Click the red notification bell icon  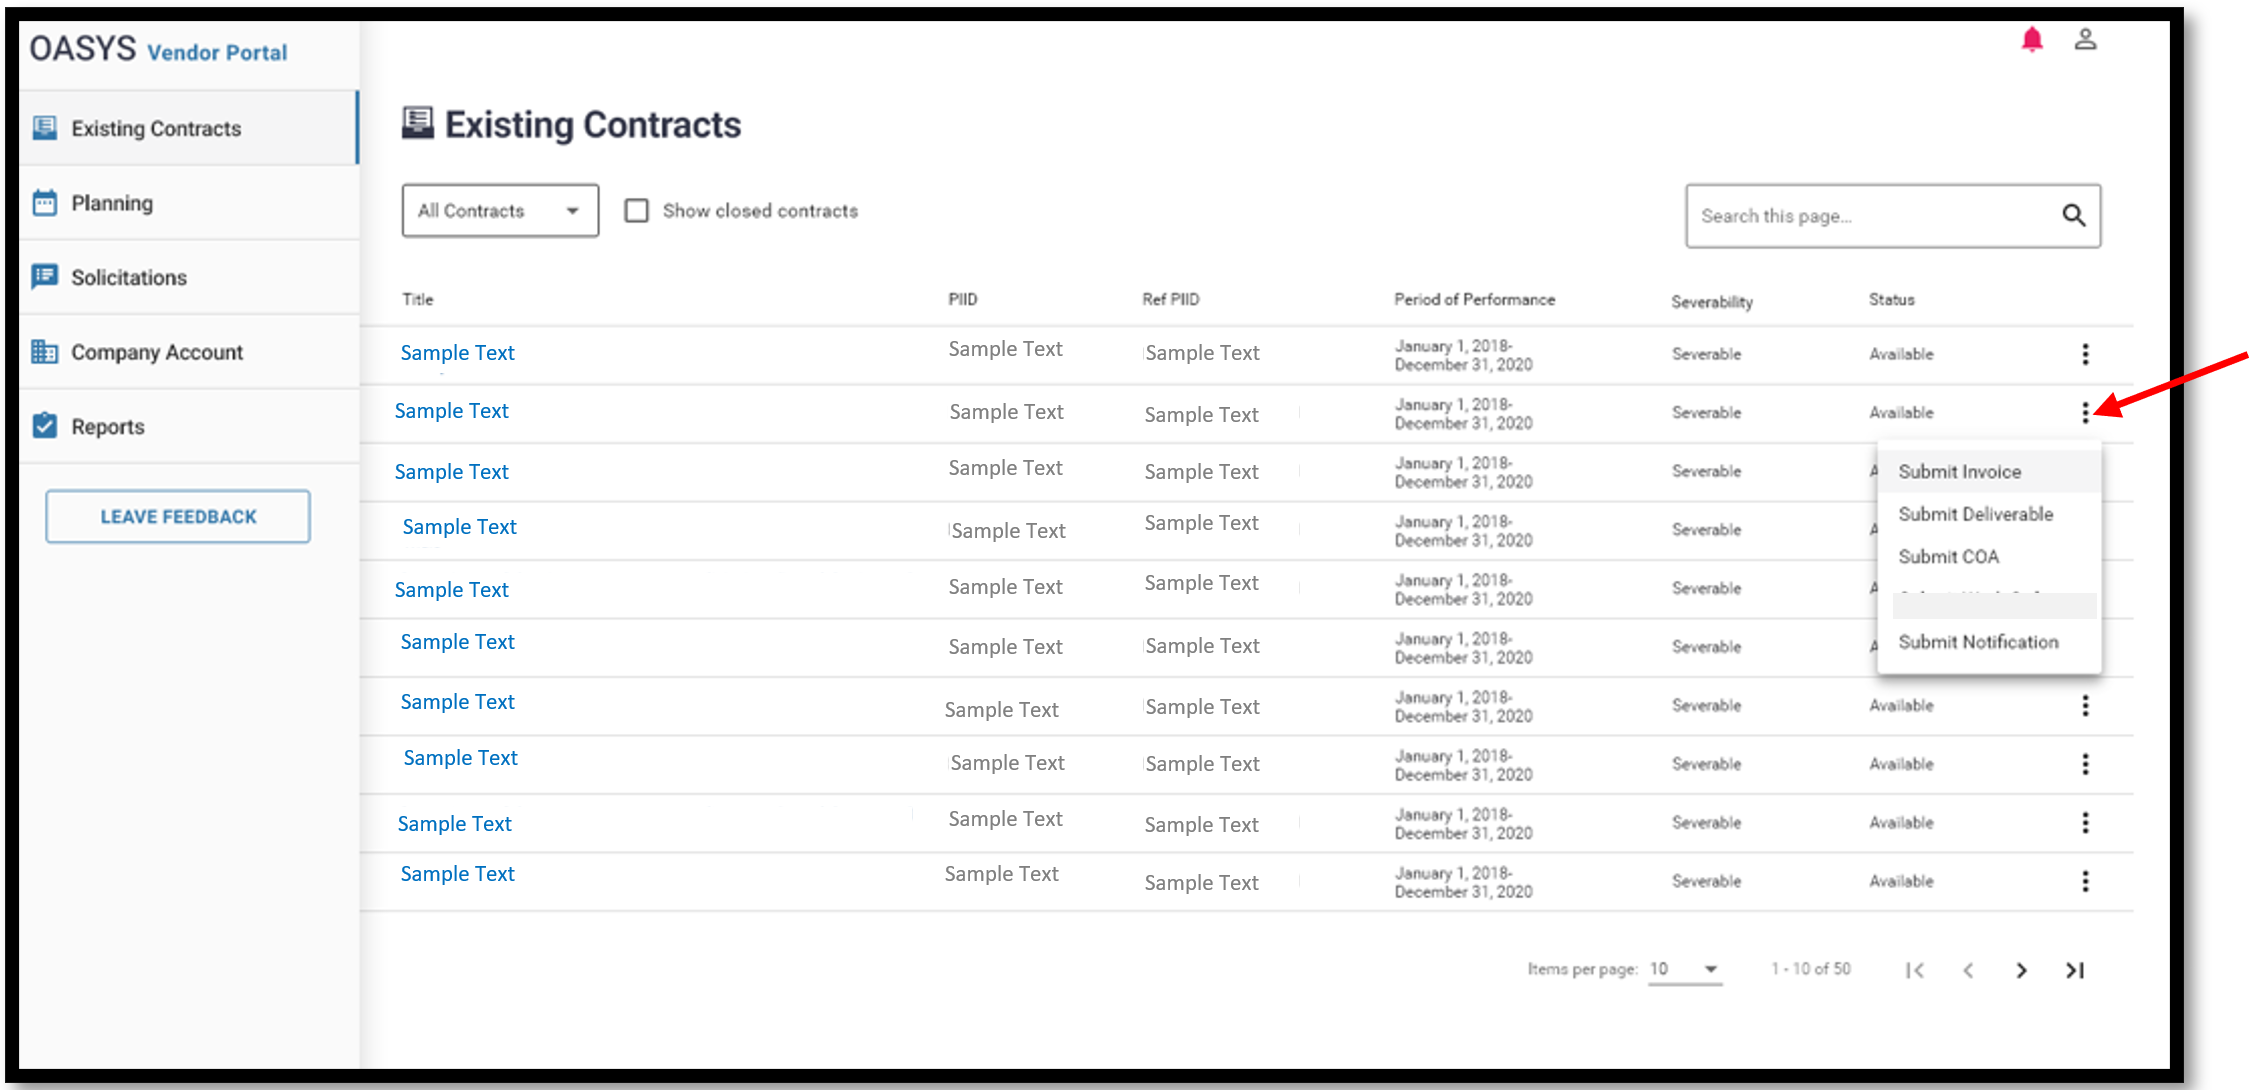point(2031,40)
